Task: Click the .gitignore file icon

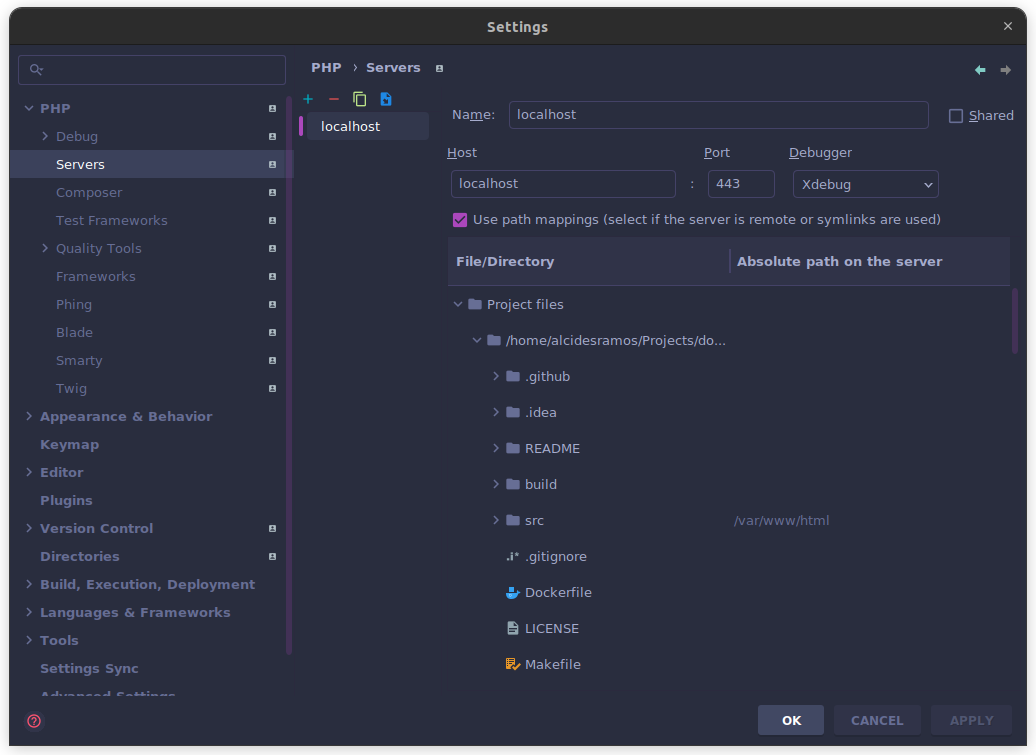Action: pyautogui.click(x=513, y=557)
